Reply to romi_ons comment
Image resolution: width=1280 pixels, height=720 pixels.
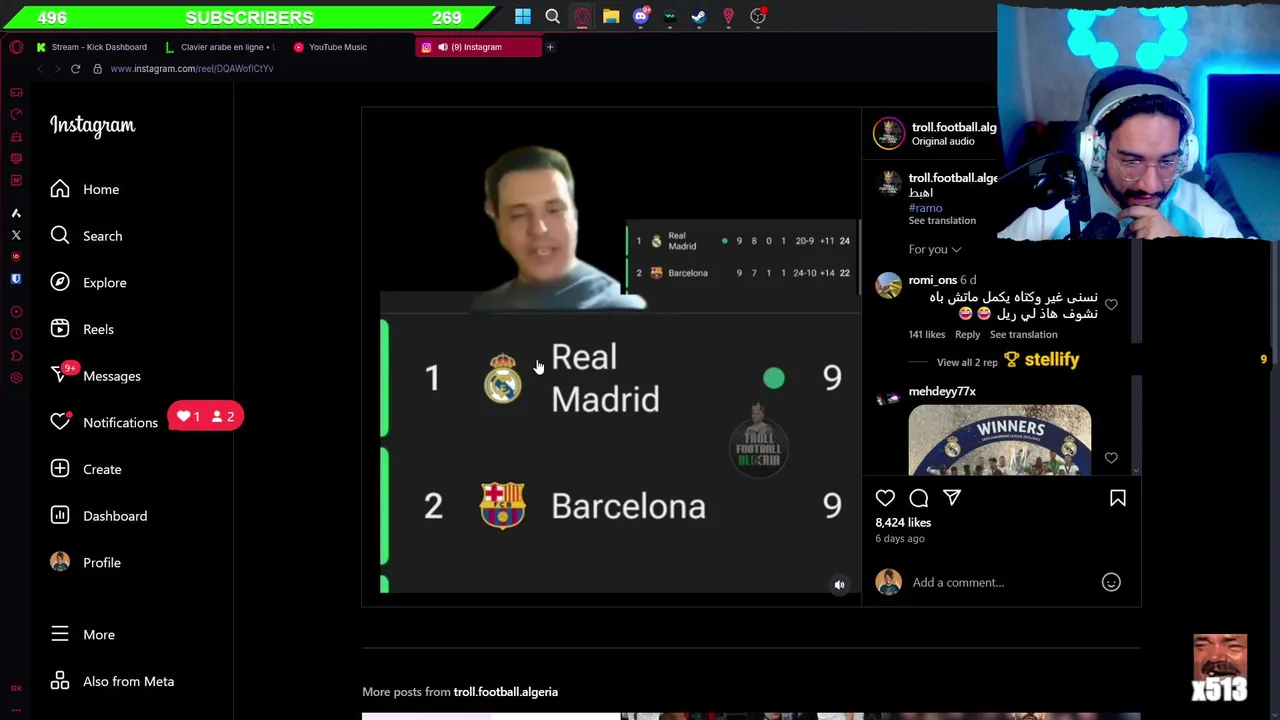967,334
